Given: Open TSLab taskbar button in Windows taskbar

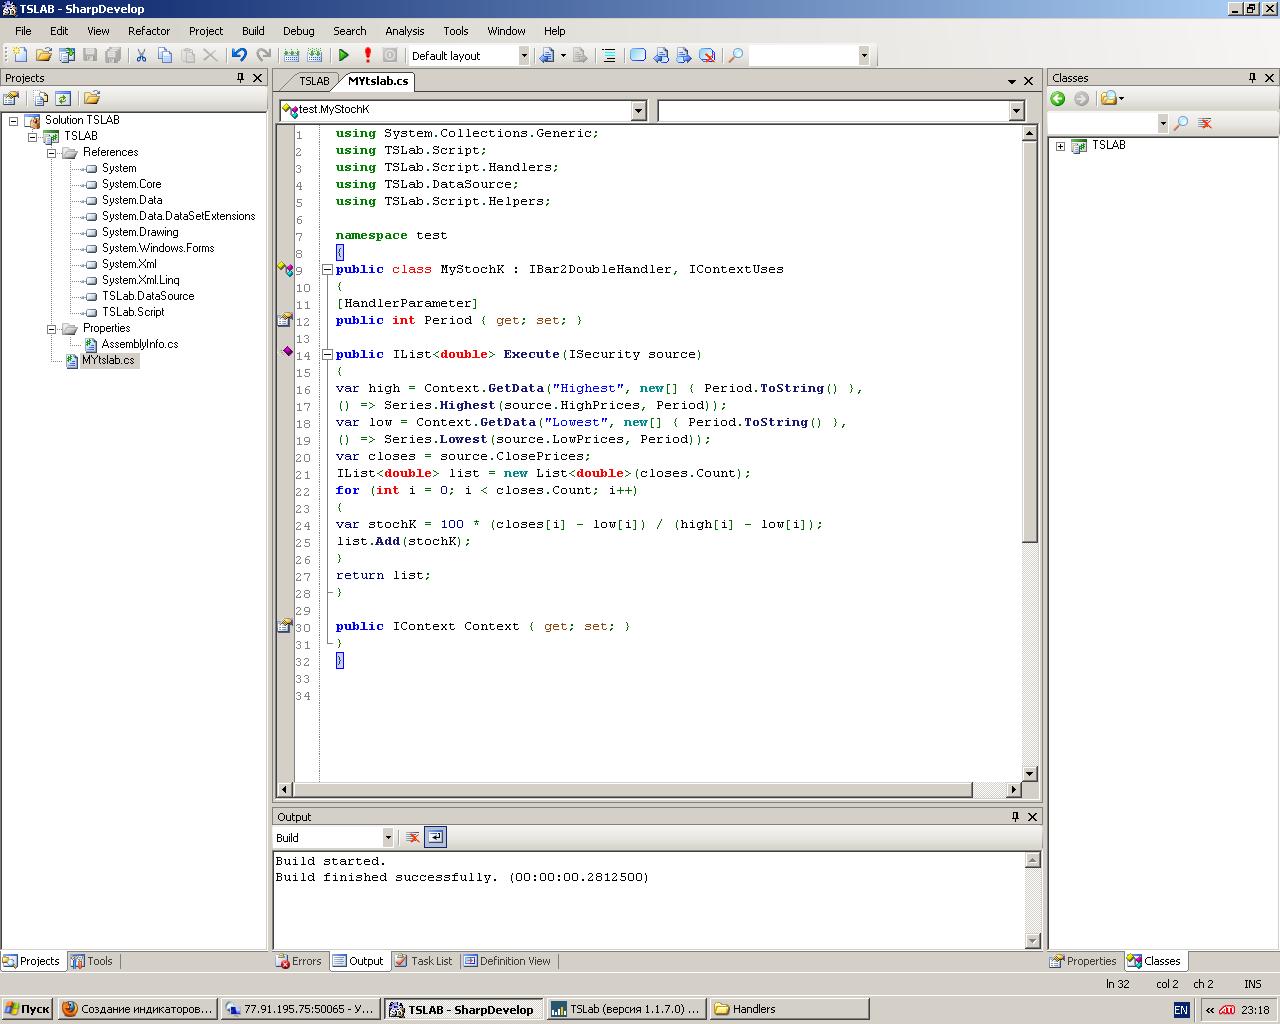Looking at the screenshot, I should pyautogui.click(x=626, y=1009).
